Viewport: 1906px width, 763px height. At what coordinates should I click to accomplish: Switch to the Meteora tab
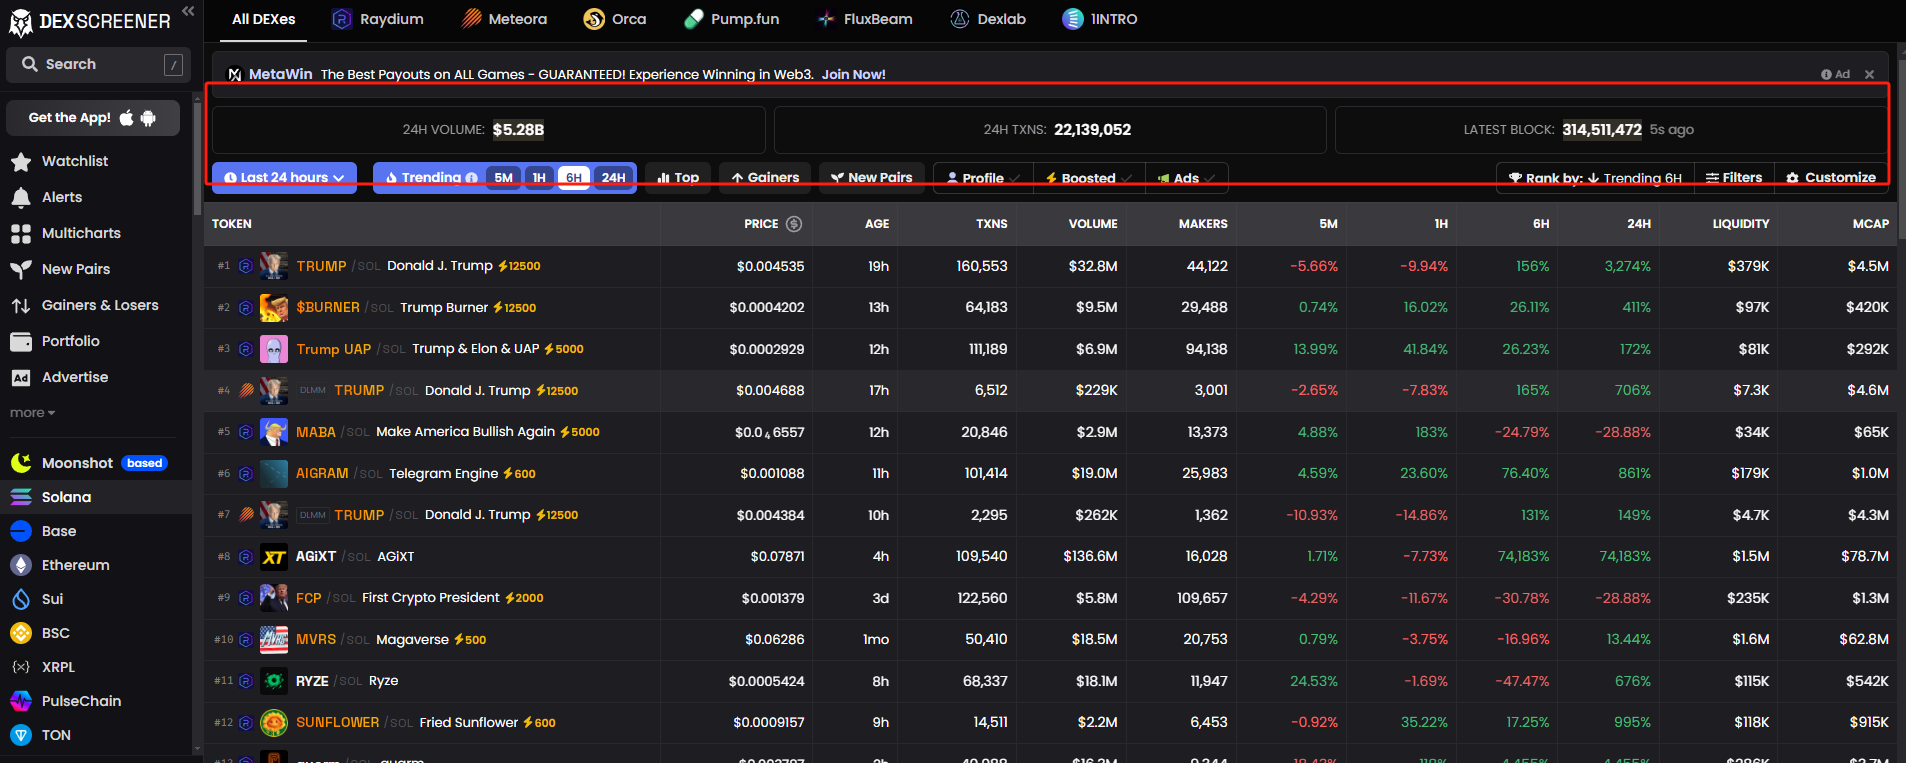(504, 19)
